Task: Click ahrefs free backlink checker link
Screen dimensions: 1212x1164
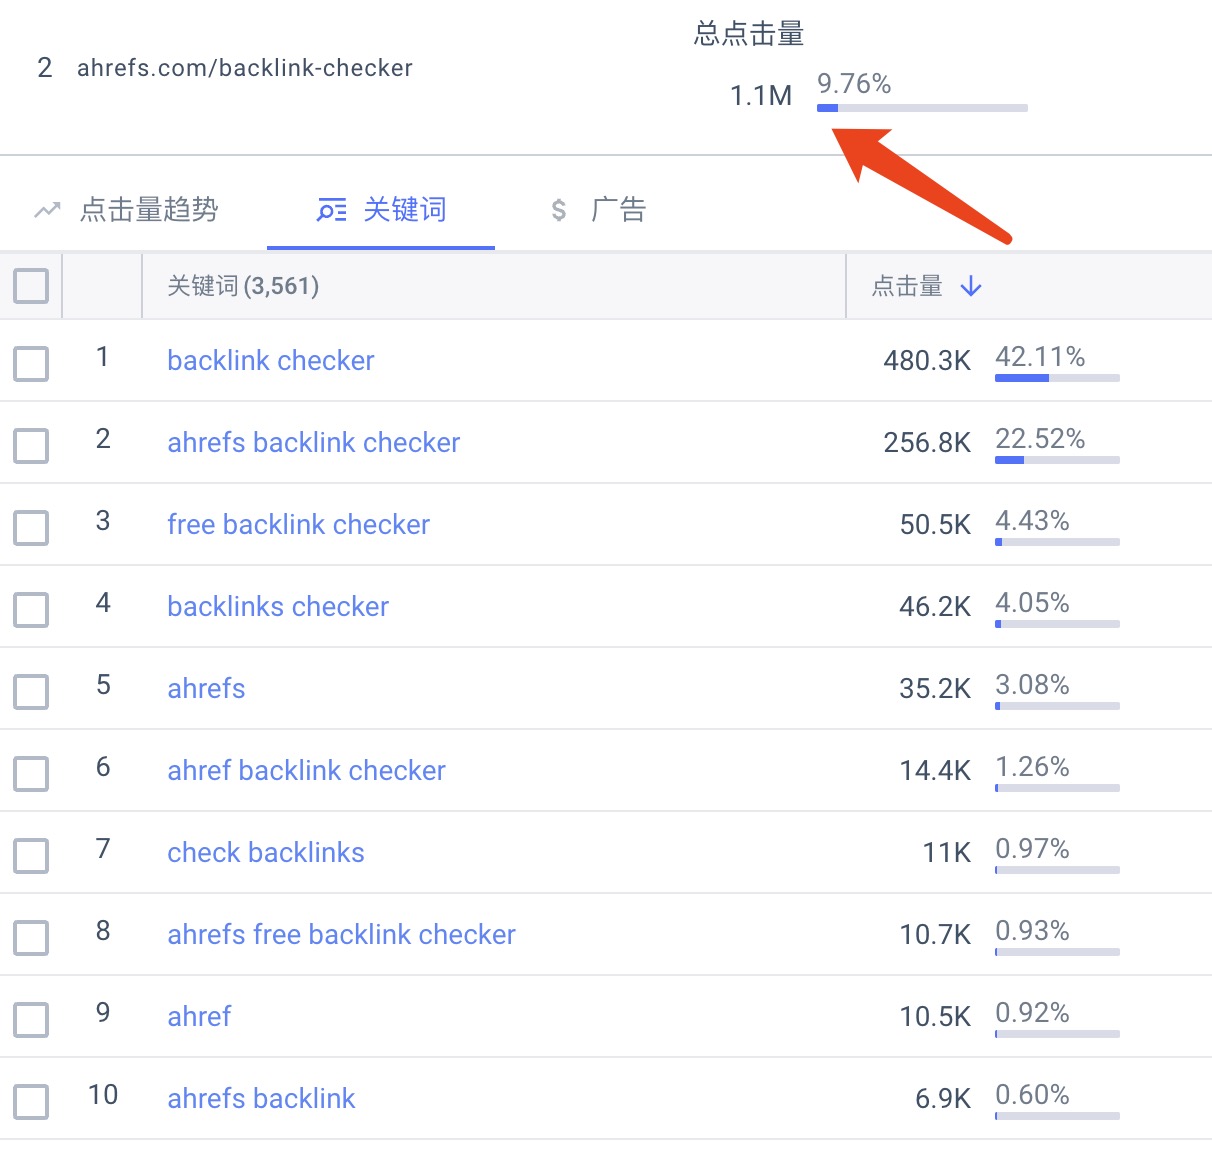Action: coord(342,935)
